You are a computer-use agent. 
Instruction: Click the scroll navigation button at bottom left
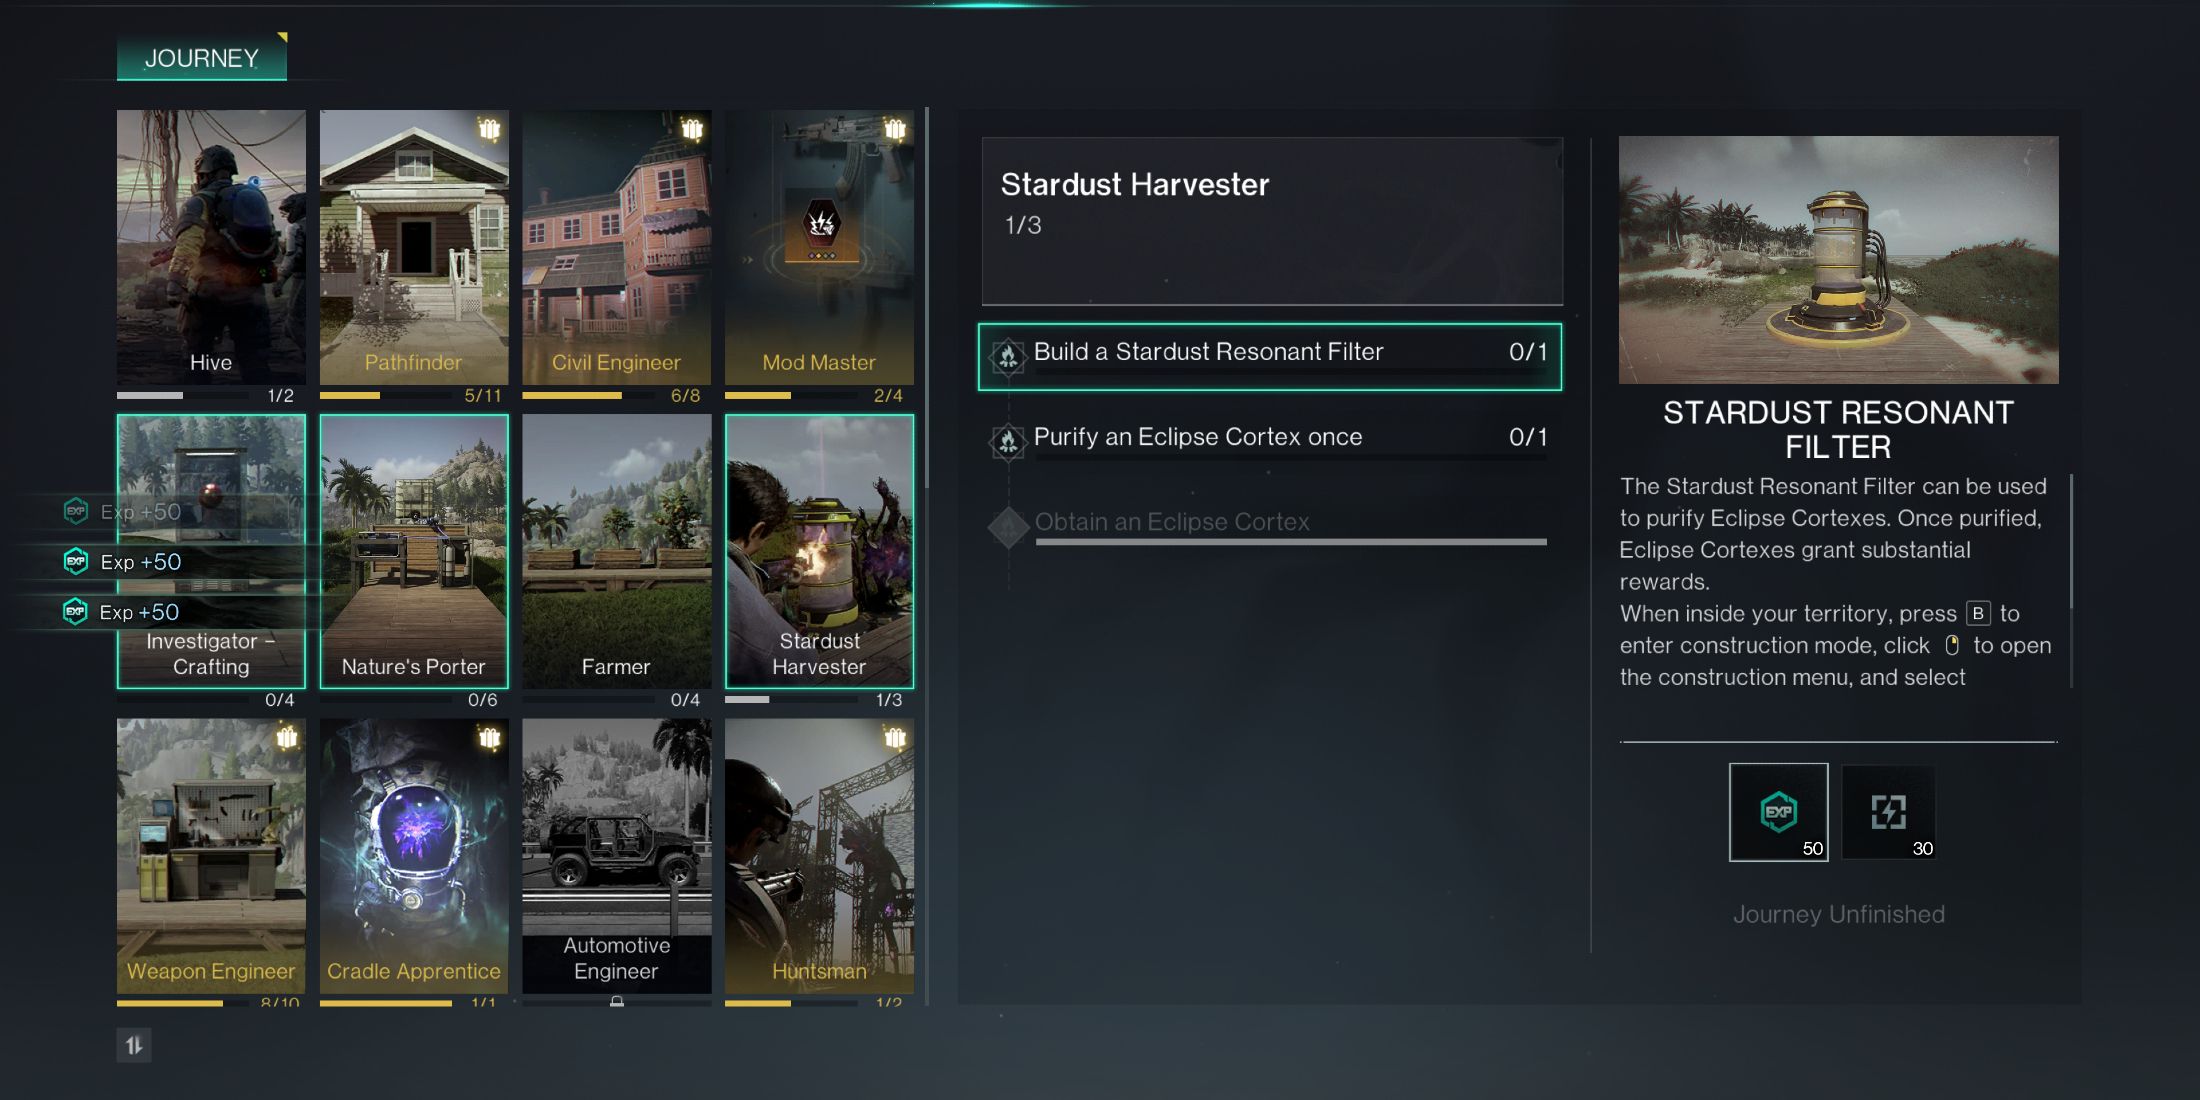135,1042
